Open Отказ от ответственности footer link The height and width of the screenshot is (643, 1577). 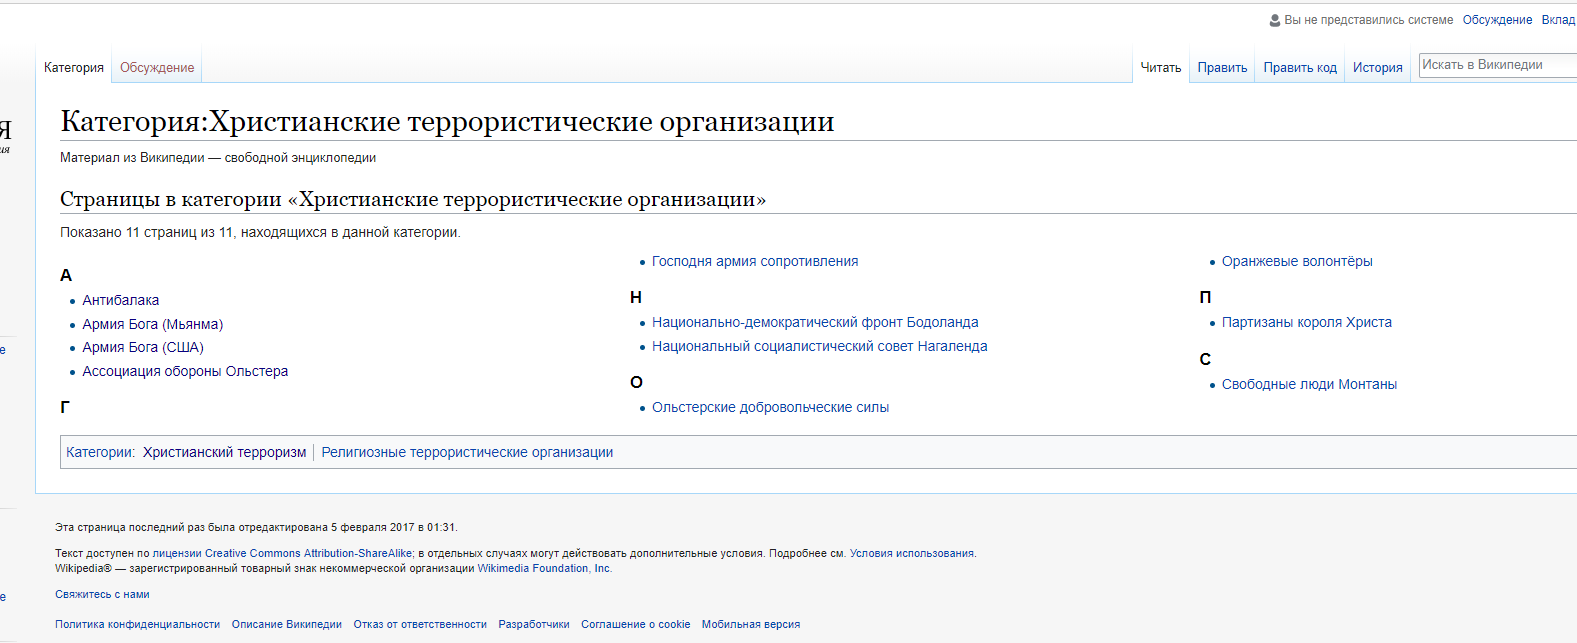[x=420, y=624]
